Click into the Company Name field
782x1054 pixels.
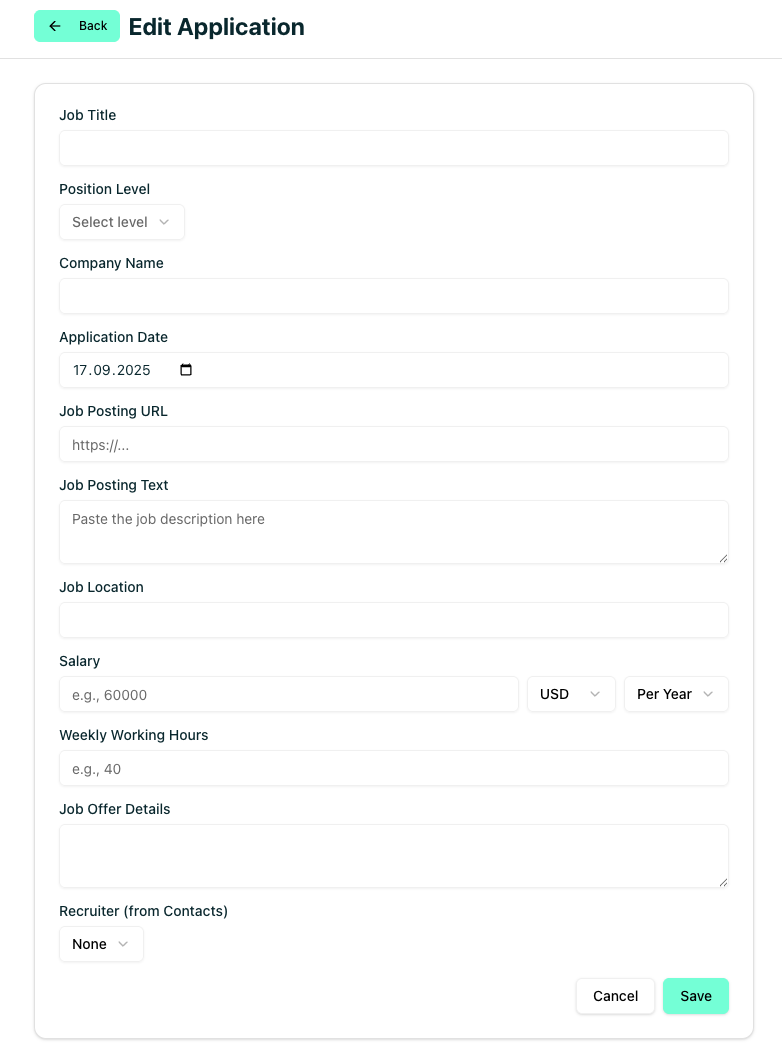(x=393, y=296)
